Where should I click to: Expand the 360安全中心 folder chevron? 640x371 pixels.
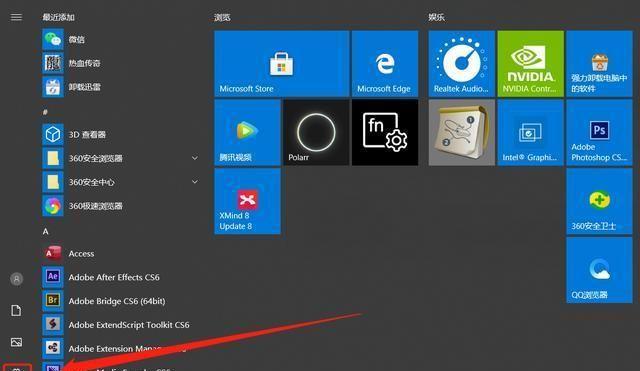pyautogui.click(x=195, y=182)
